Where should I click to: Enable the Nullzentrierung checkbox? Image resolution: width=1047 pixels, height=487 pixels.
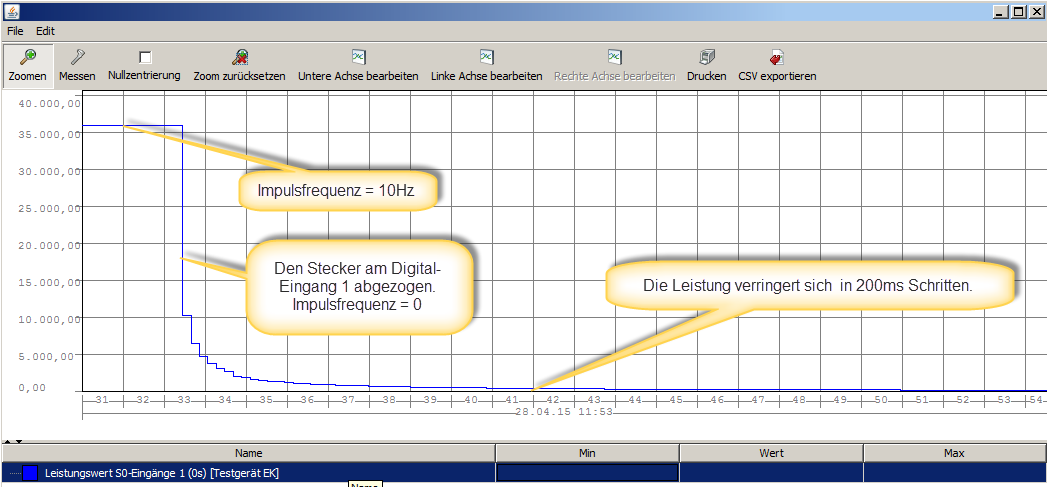145,58
